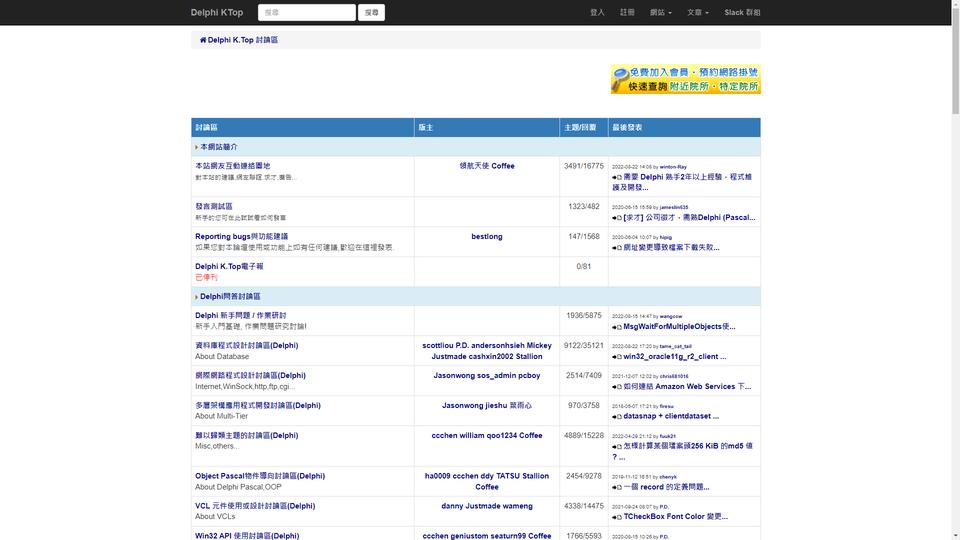Open win32_oracle11g_r2_client post
The image size is (960, 540).
click(x=675, y=356)
